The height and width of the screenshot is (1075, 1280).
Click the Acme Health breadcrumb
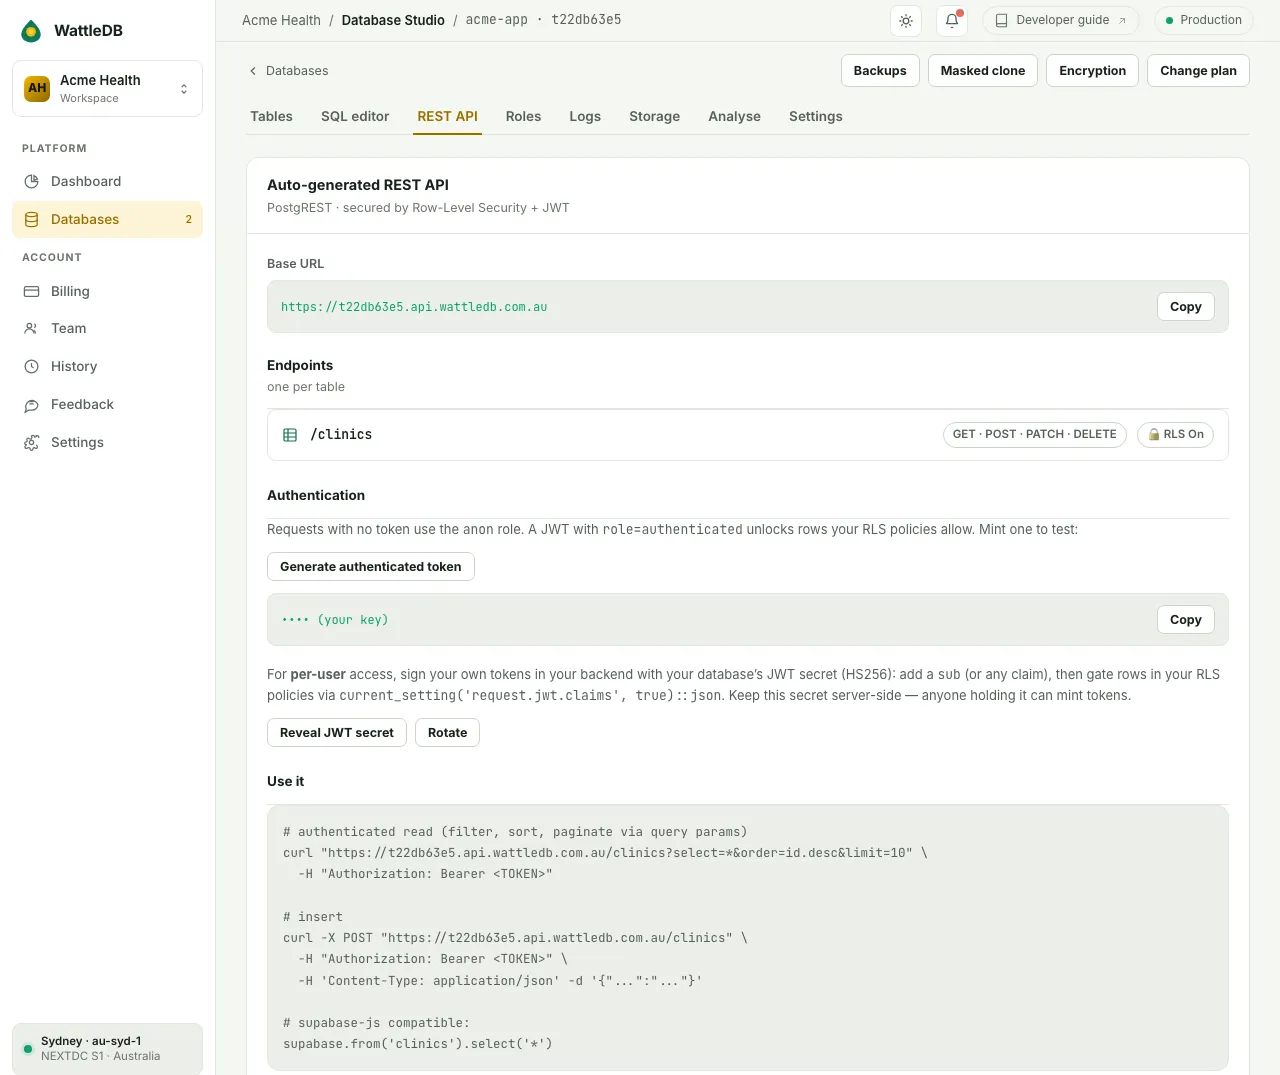coord(281,20)
